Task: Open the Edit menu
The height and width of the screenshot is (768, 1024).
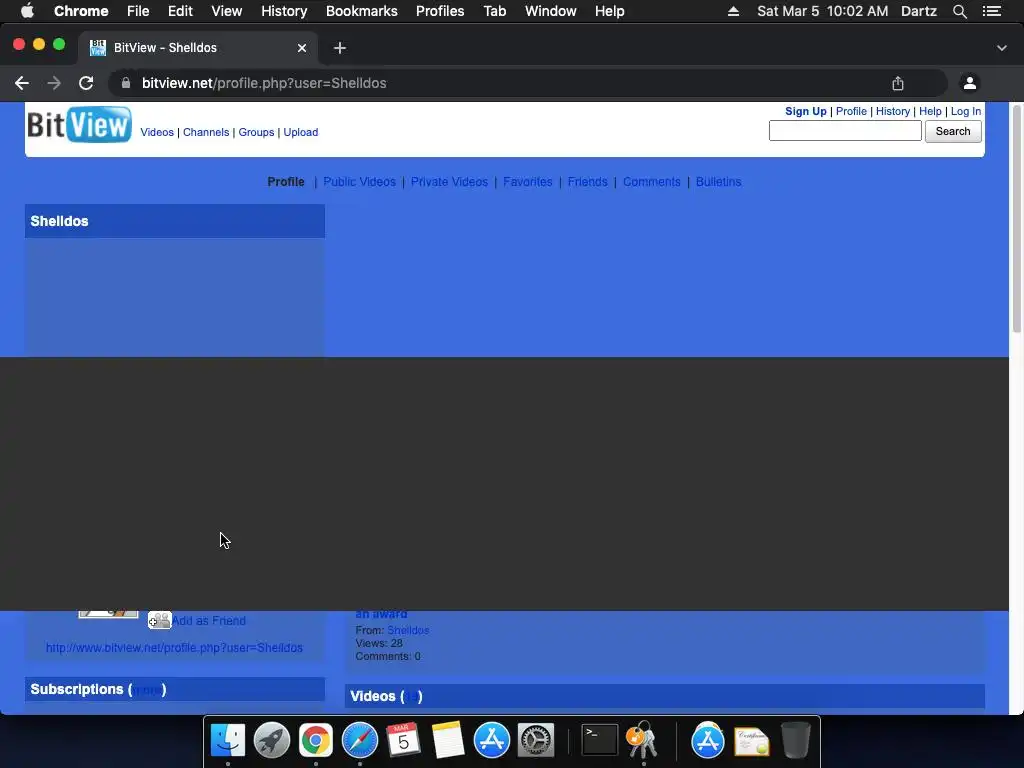Action: pyautogui.click(x=180, y=11)
